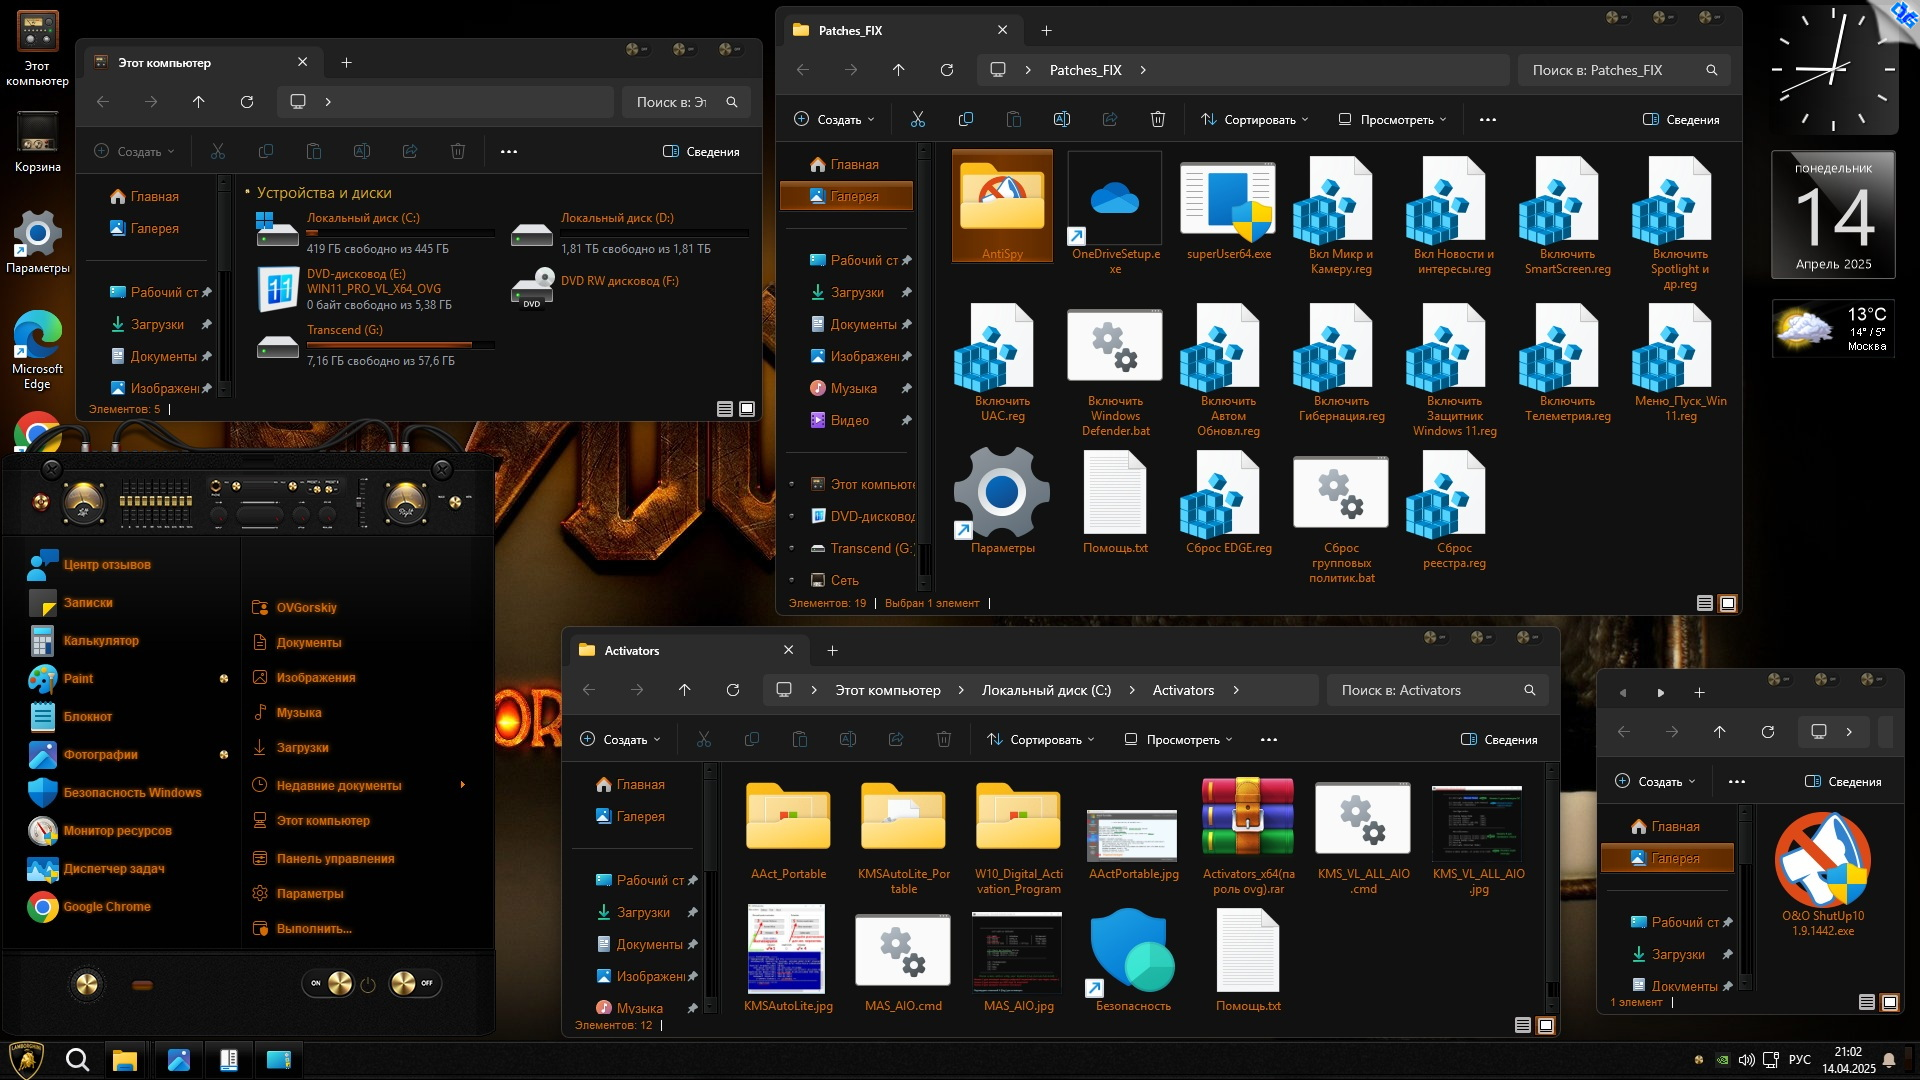Open the Activators_x64 WinRAR archive

pyautogui.click(x=1247, y=817)
